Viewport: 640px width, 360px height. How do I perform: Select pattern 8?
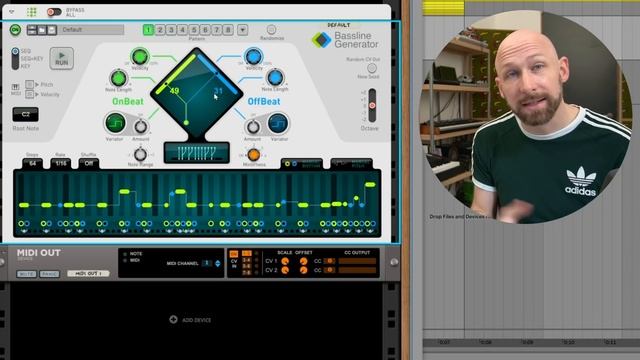[228, 30]
